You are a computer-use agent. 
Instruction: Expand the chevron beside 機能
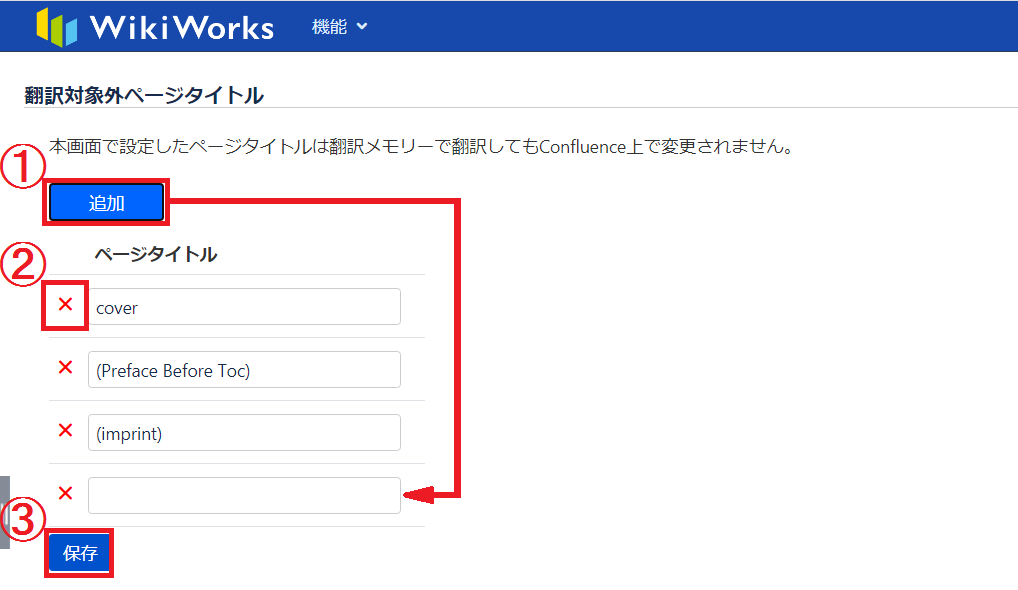click(362, 27)
